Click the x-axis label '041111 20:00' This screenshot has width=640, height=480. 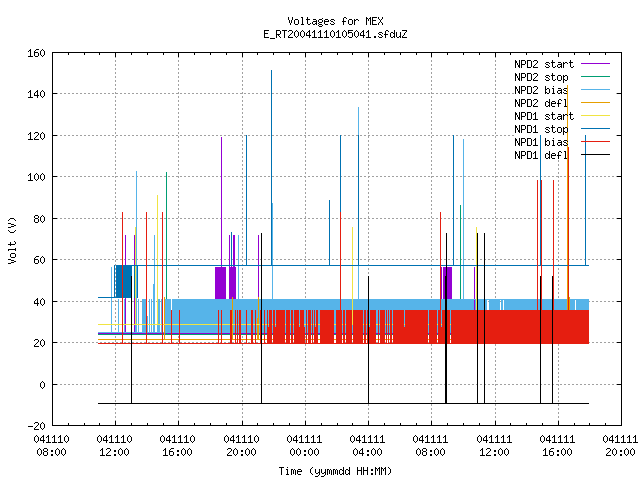[x=620, y=446]
